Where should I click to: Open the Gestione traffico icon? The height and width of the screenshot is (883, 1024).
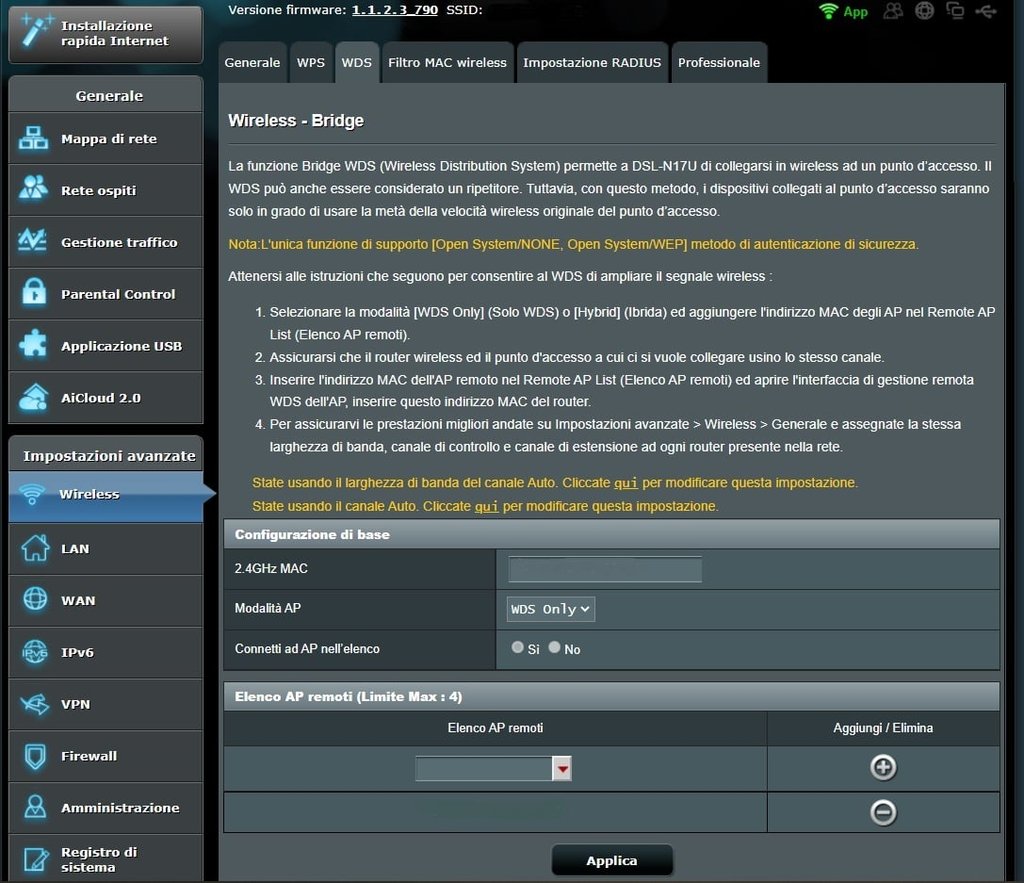(33, 241)
